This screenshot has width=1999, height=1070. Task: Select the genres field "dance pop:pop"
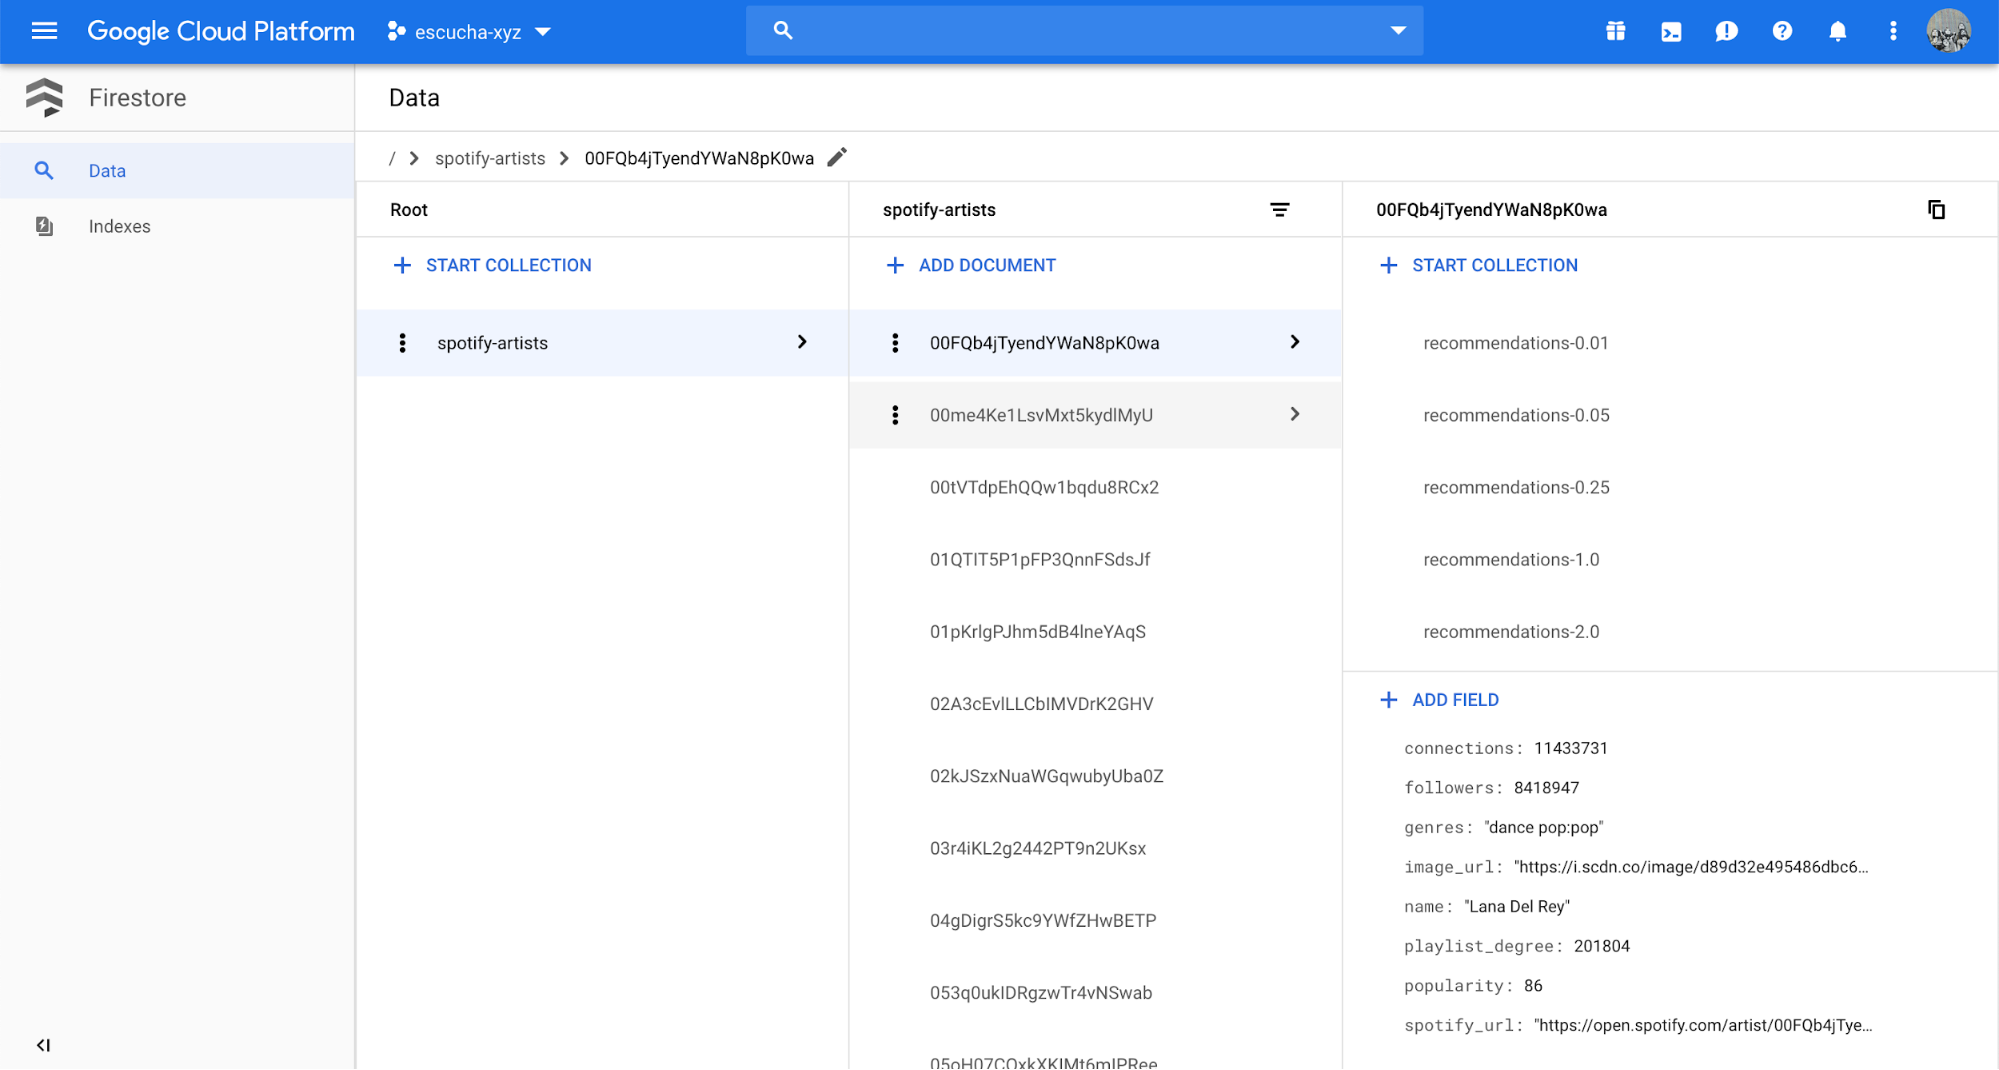click(x=1543, y=827)
